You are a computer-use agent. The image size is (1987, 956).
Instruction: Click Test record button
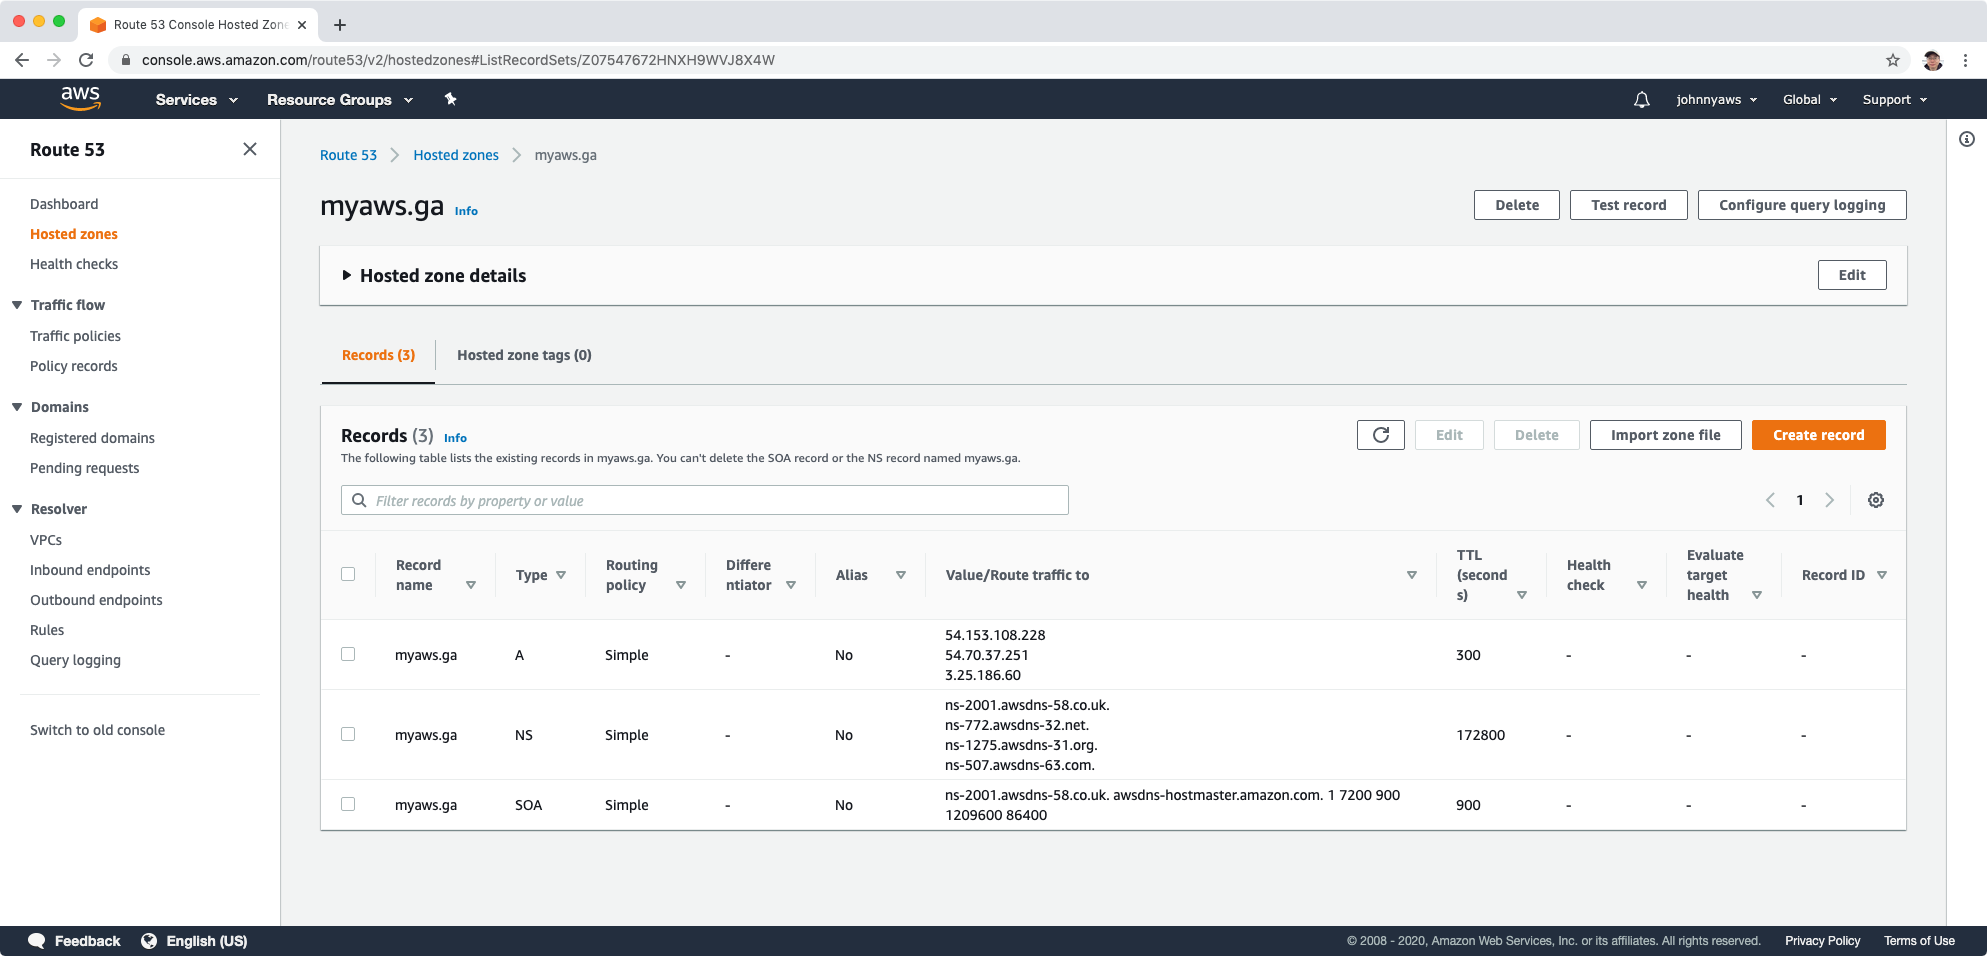[x=1629, y=205]
